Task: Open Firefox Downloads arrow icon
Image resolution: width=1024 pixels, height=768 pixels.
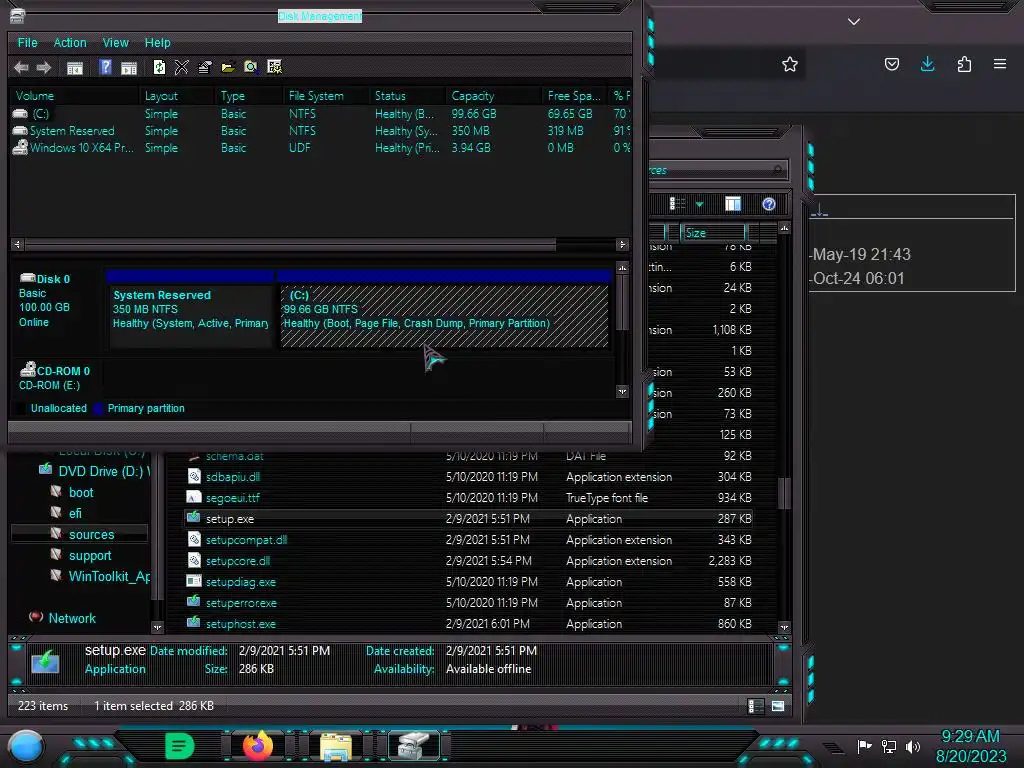Action: (927, 64)
